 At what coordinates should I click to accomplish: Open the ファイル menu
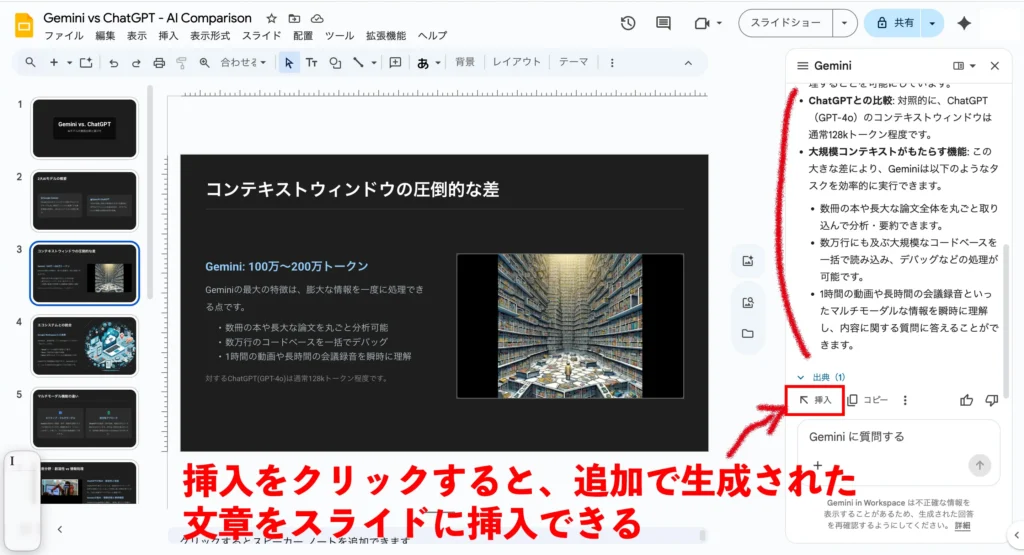tap(63, 36)
